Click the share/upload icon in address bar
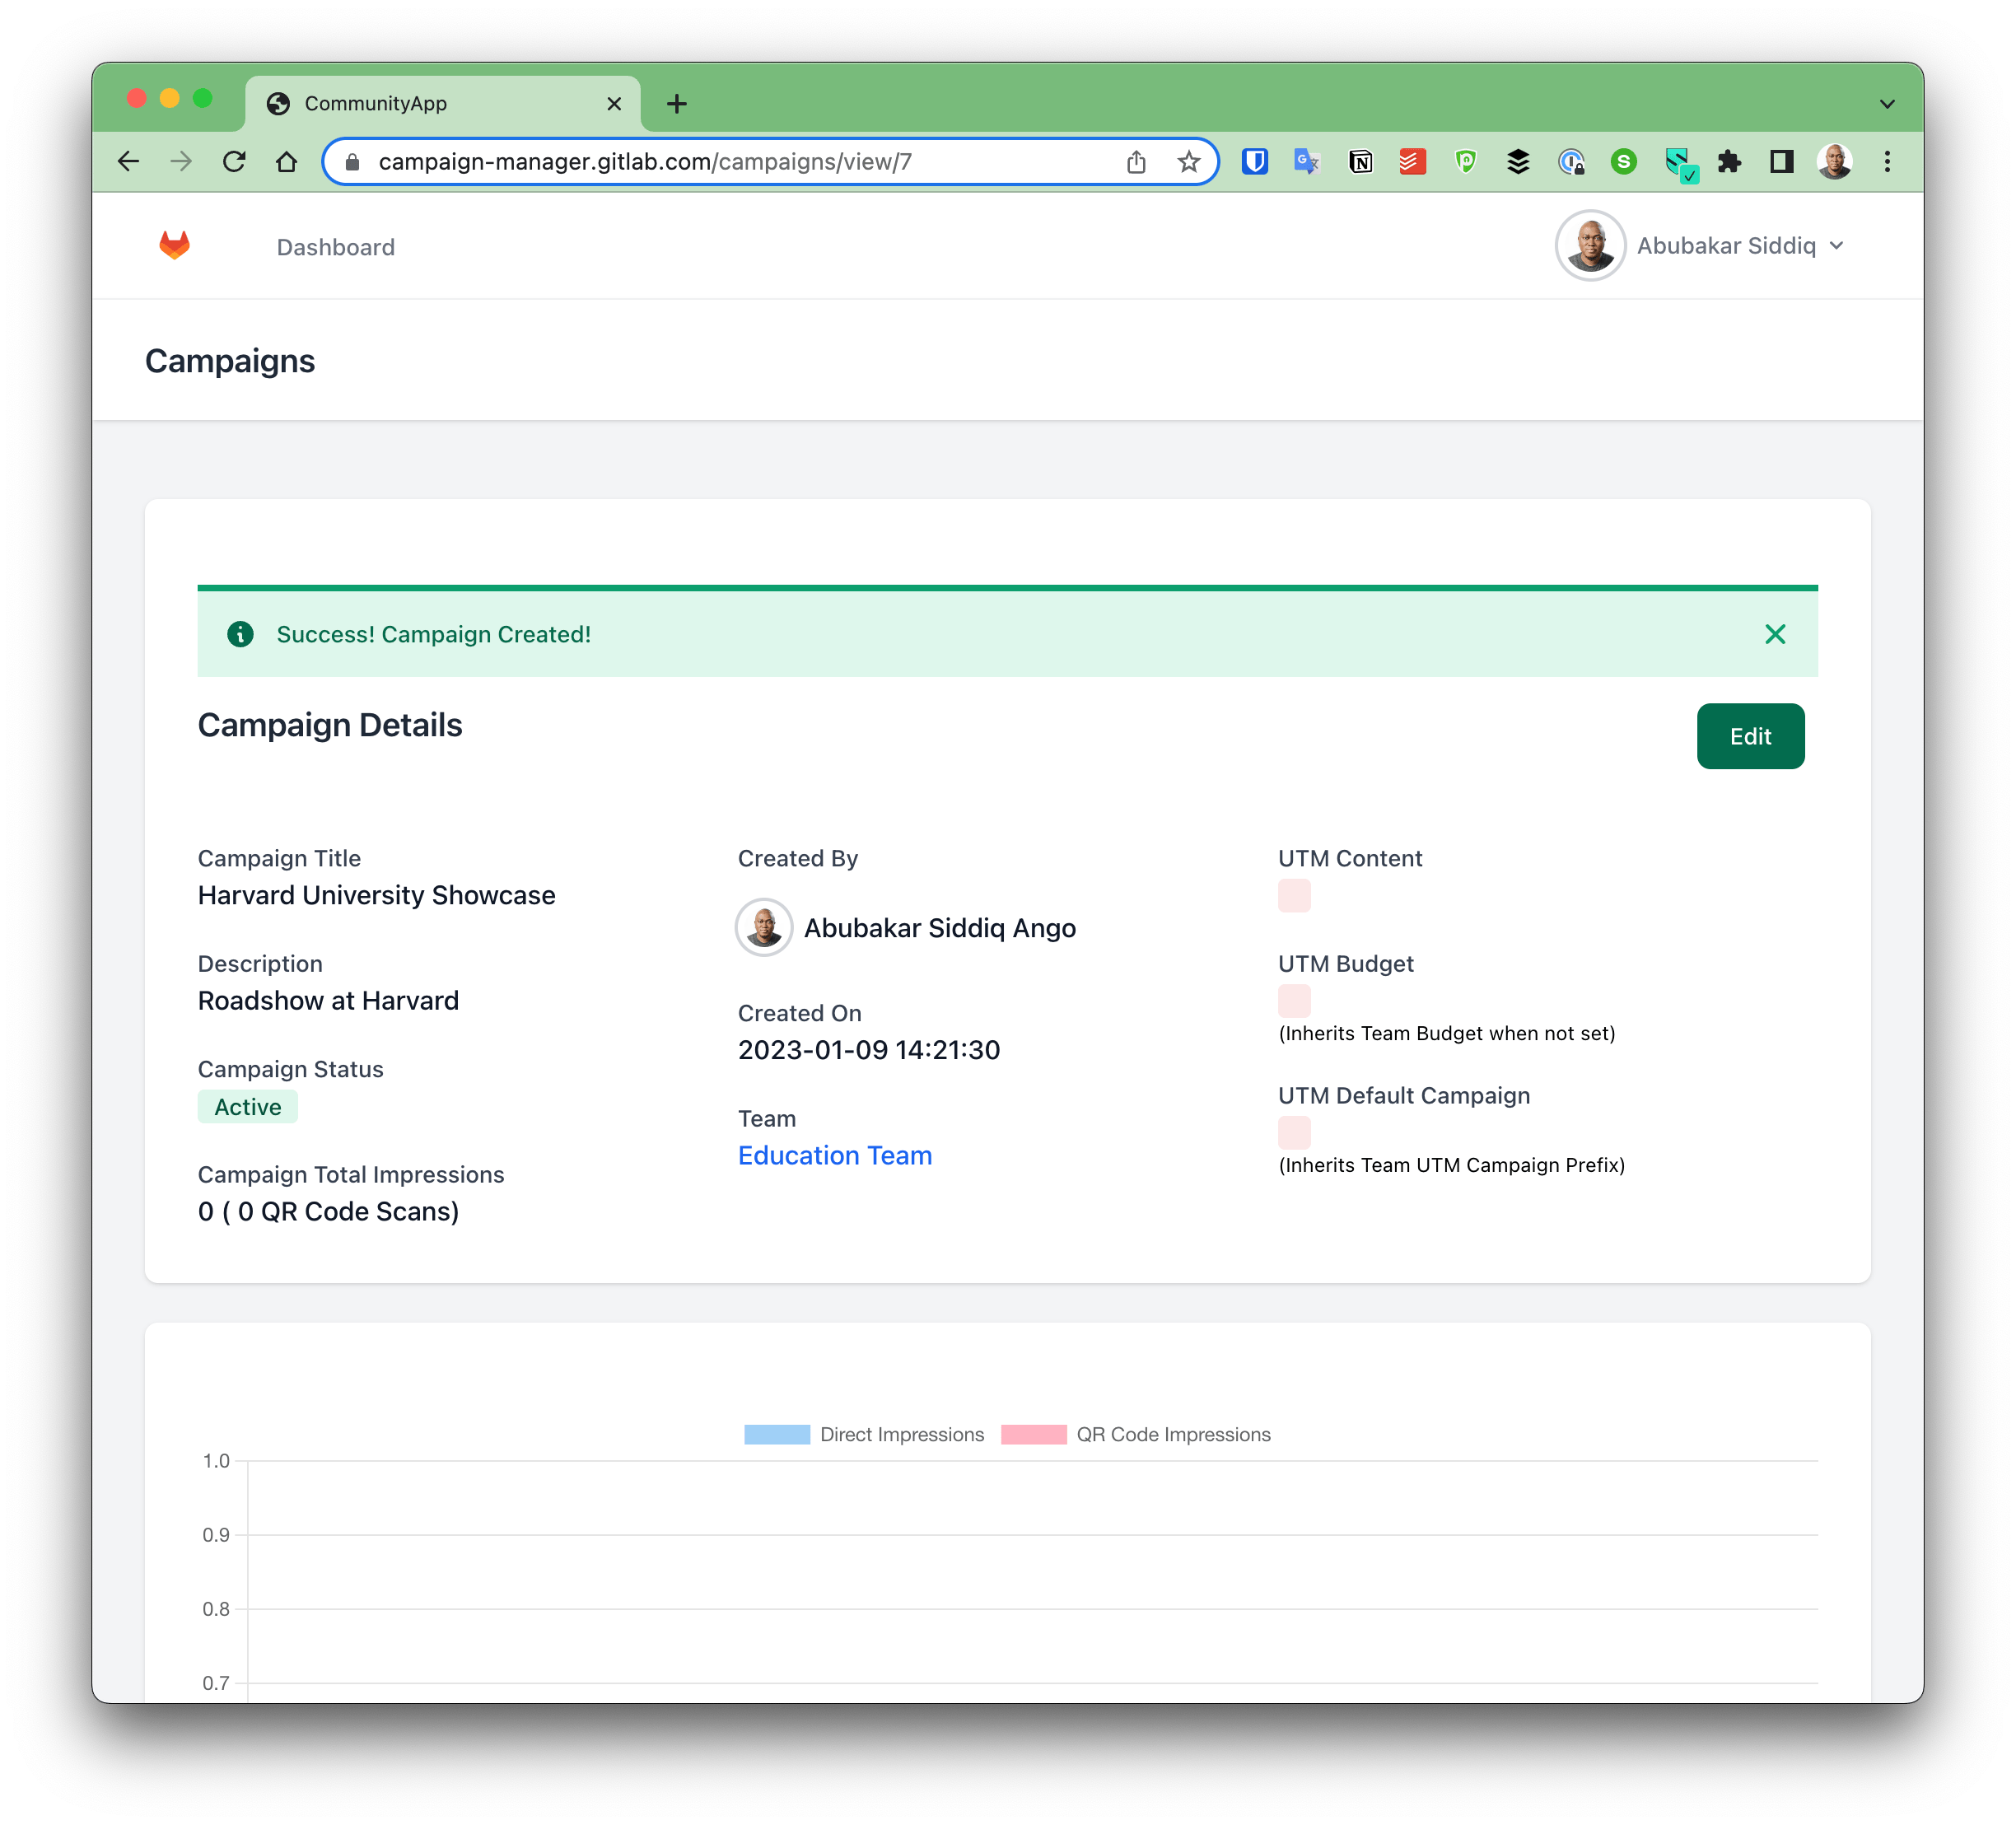The image size is (2016, 1825). 1136,160
